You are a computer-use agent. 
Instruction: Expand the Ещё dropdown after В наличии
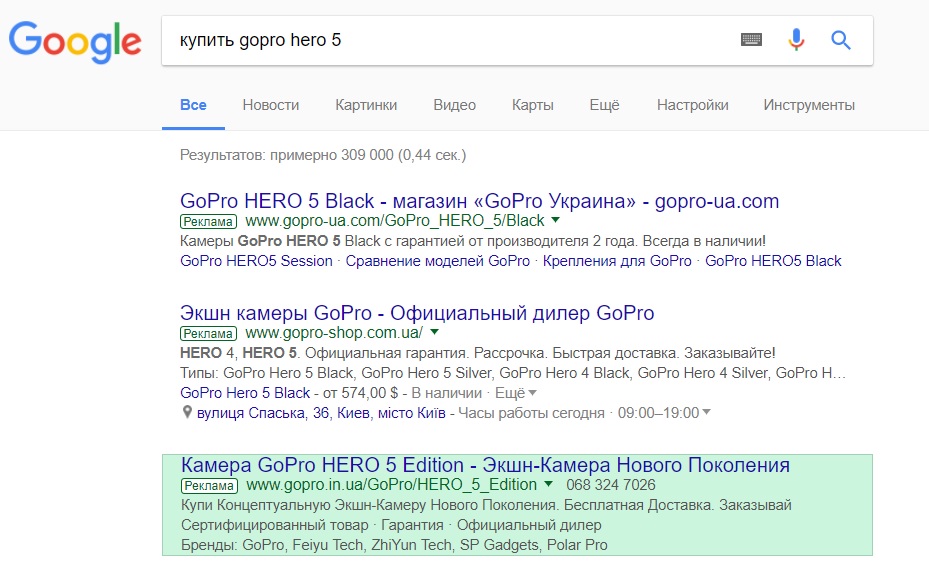(515, 393)
